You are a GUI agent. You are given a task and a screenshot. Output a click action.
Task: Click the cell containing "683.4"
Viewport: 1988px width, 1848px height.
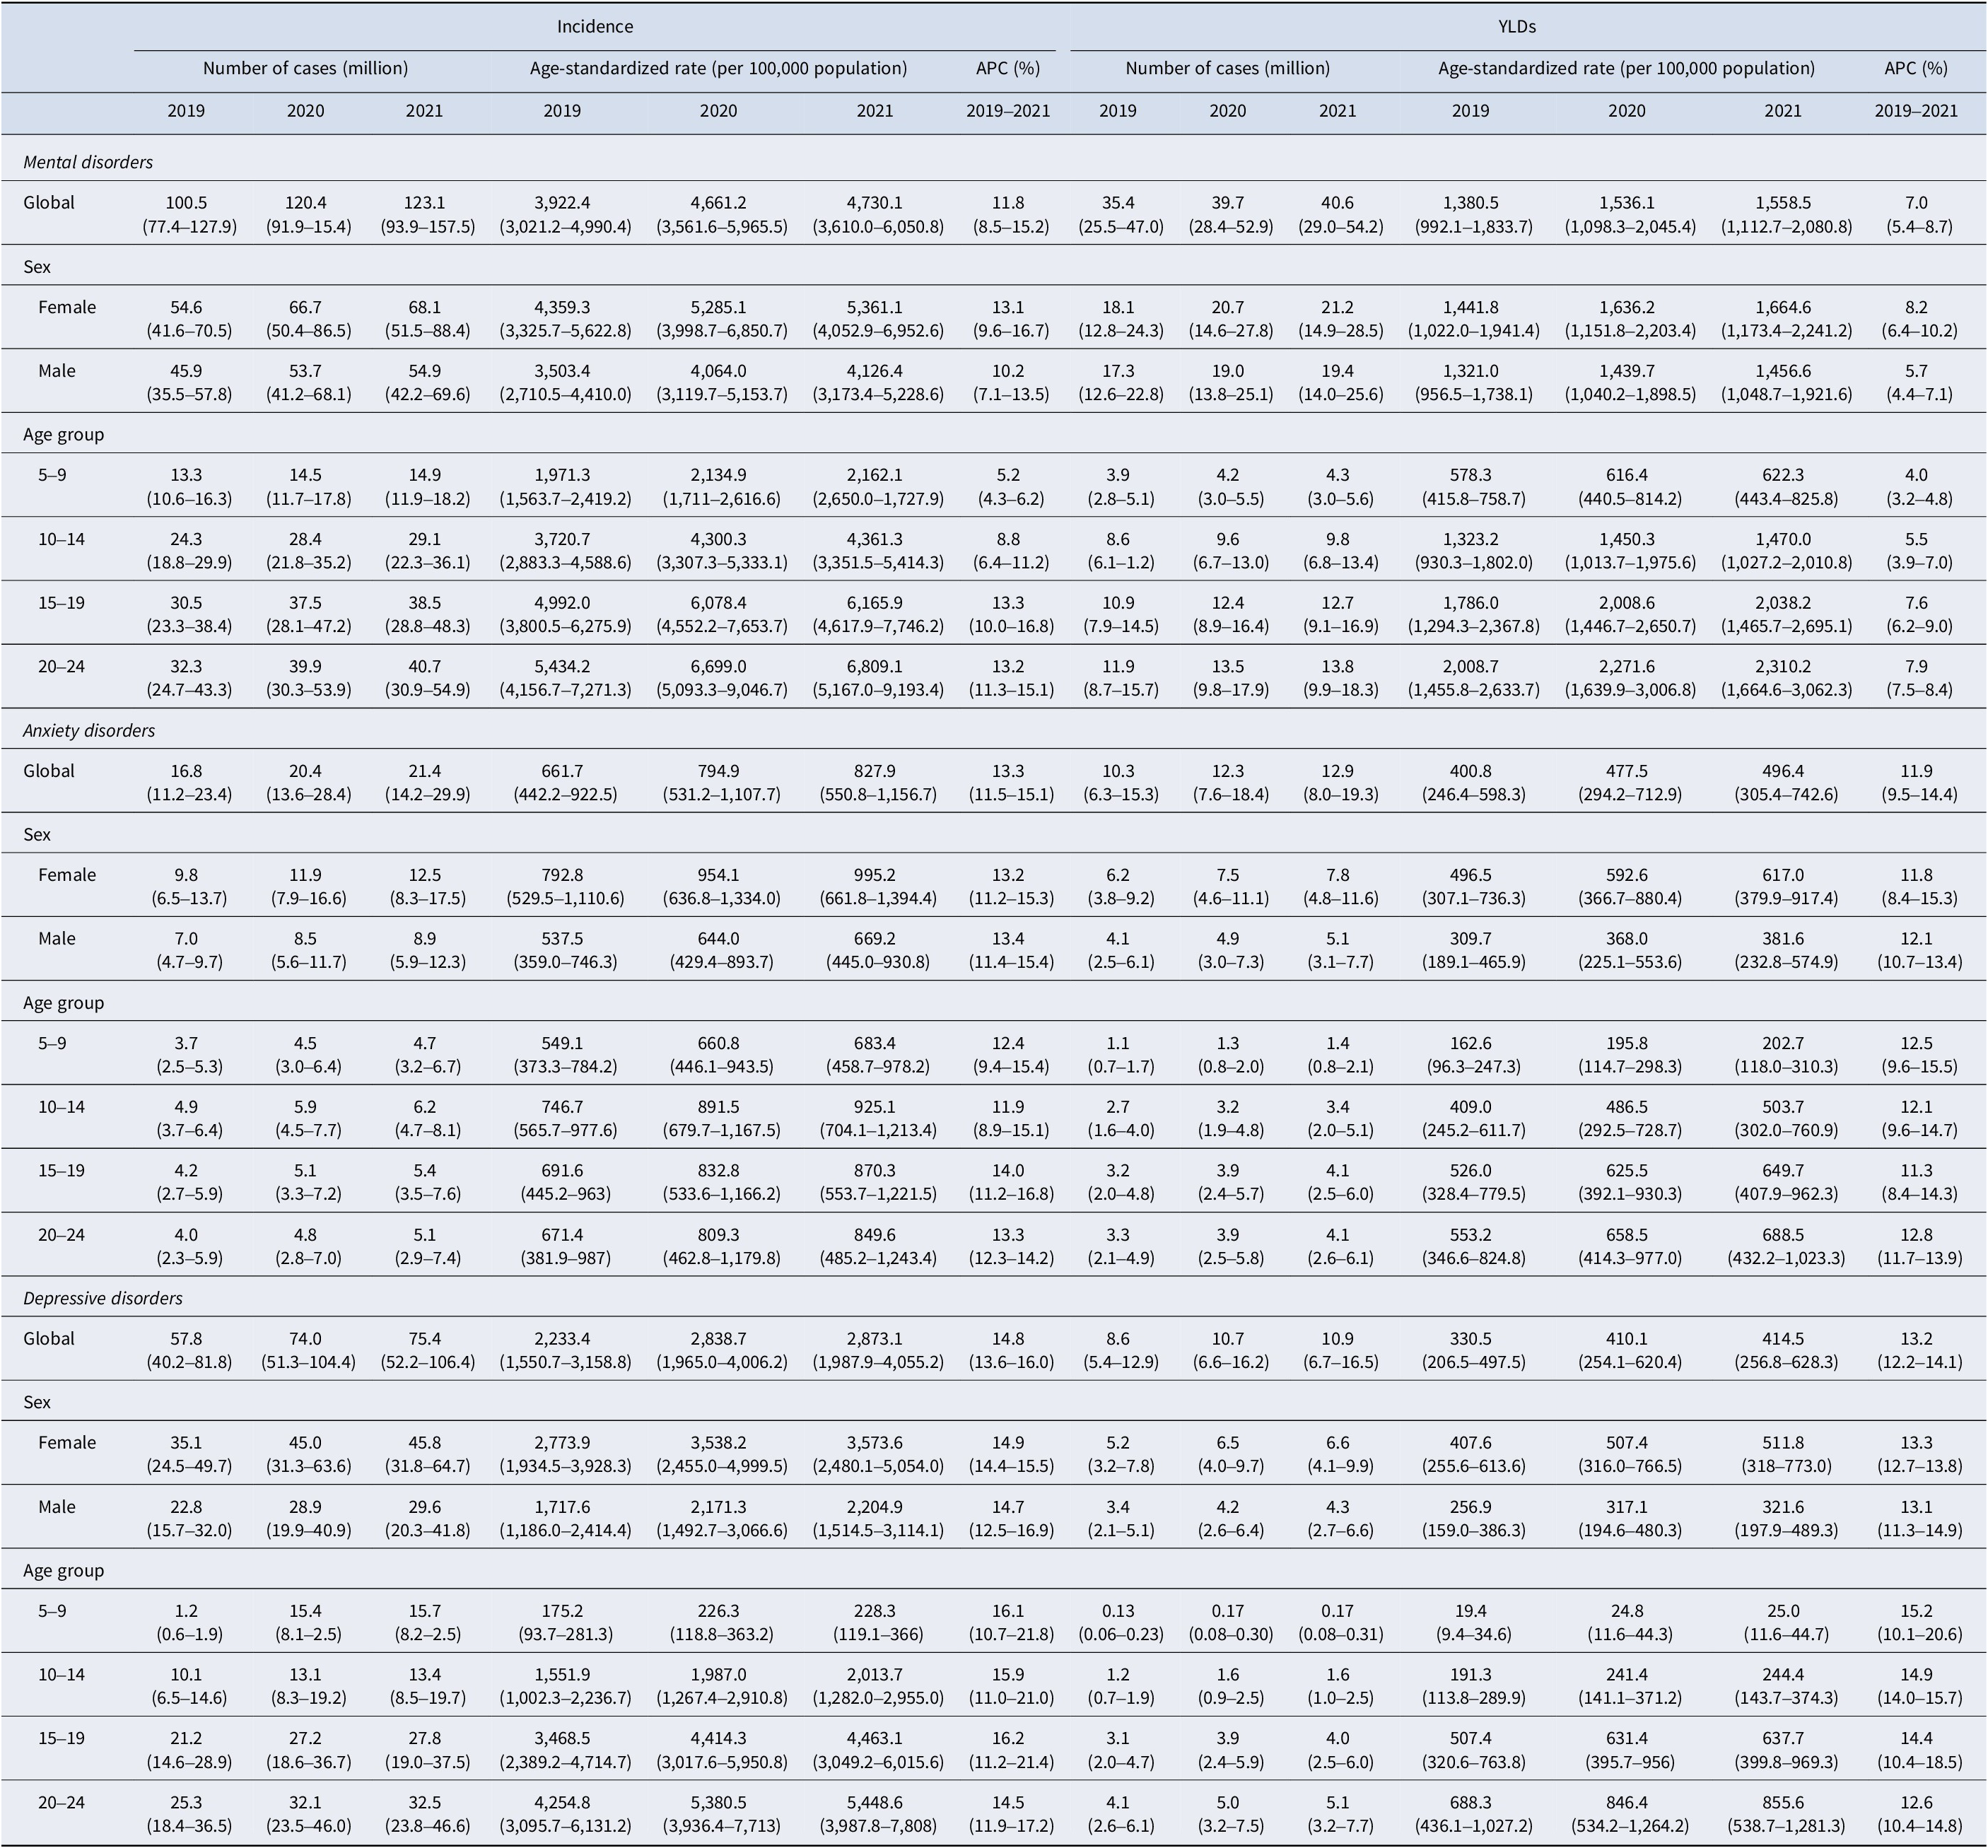point(875,1043)
